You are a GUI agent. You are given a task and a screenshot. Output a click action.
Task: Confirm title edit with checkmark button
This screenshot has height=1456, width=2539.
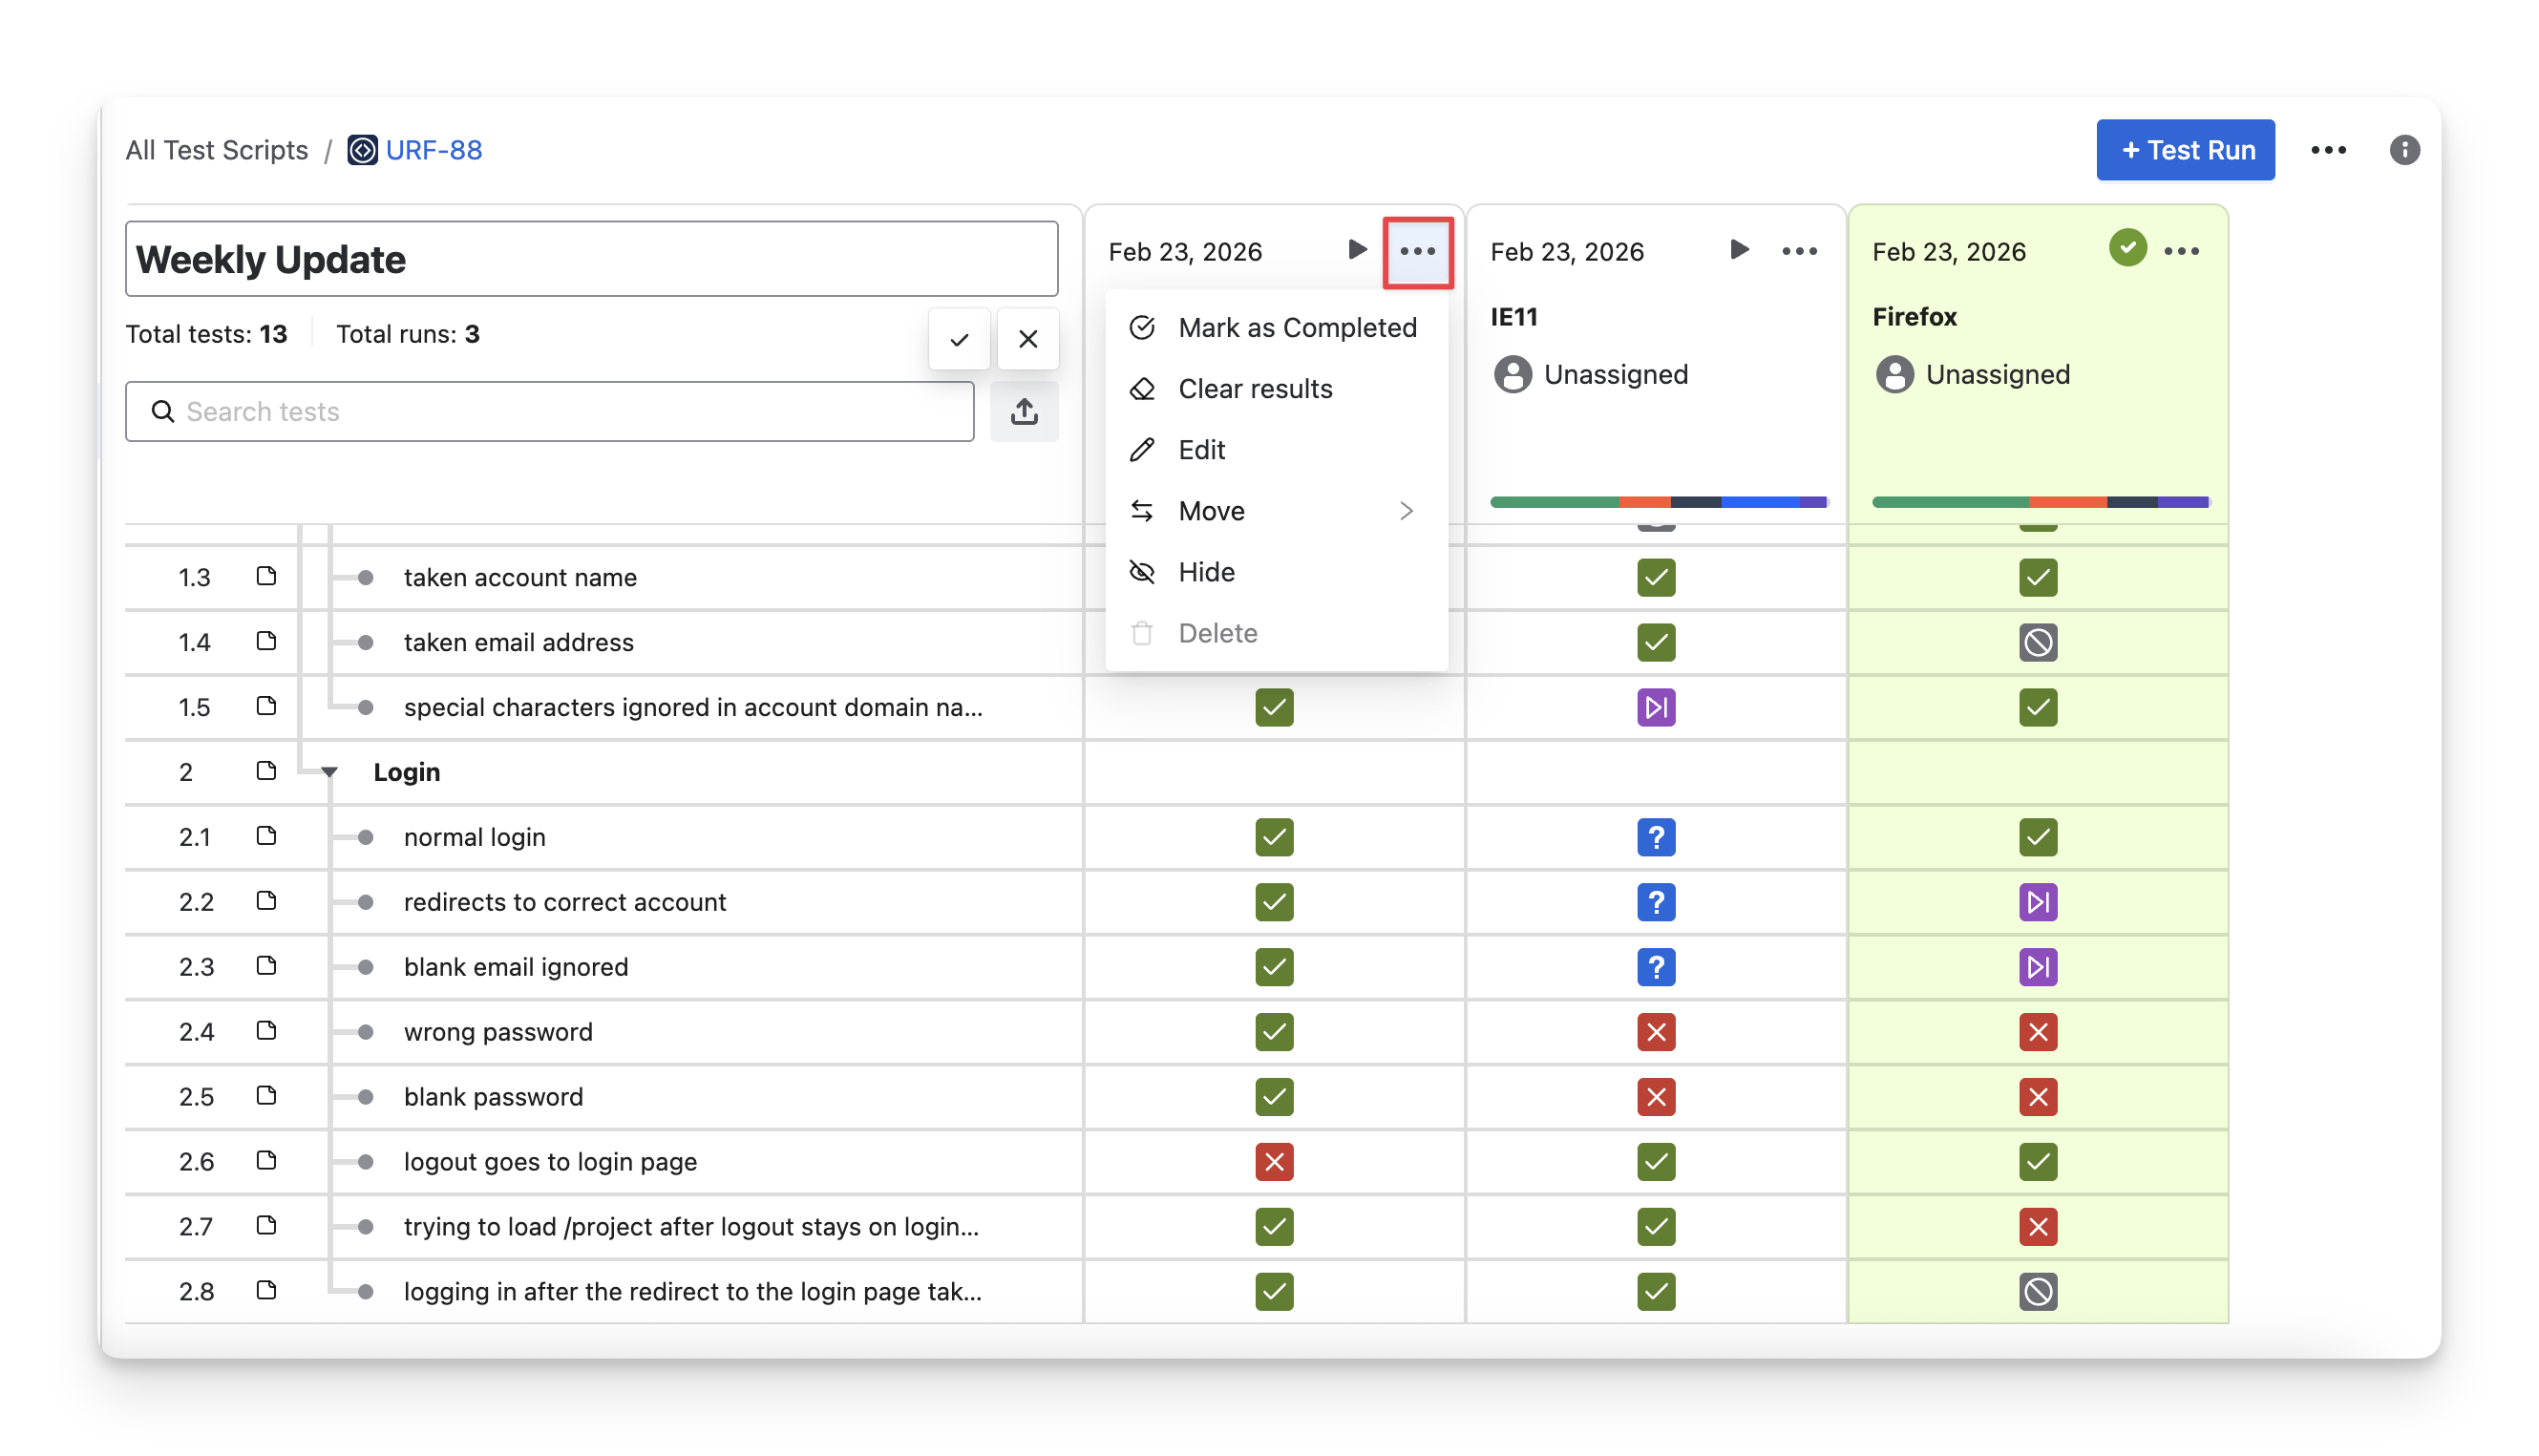(958, 339)
